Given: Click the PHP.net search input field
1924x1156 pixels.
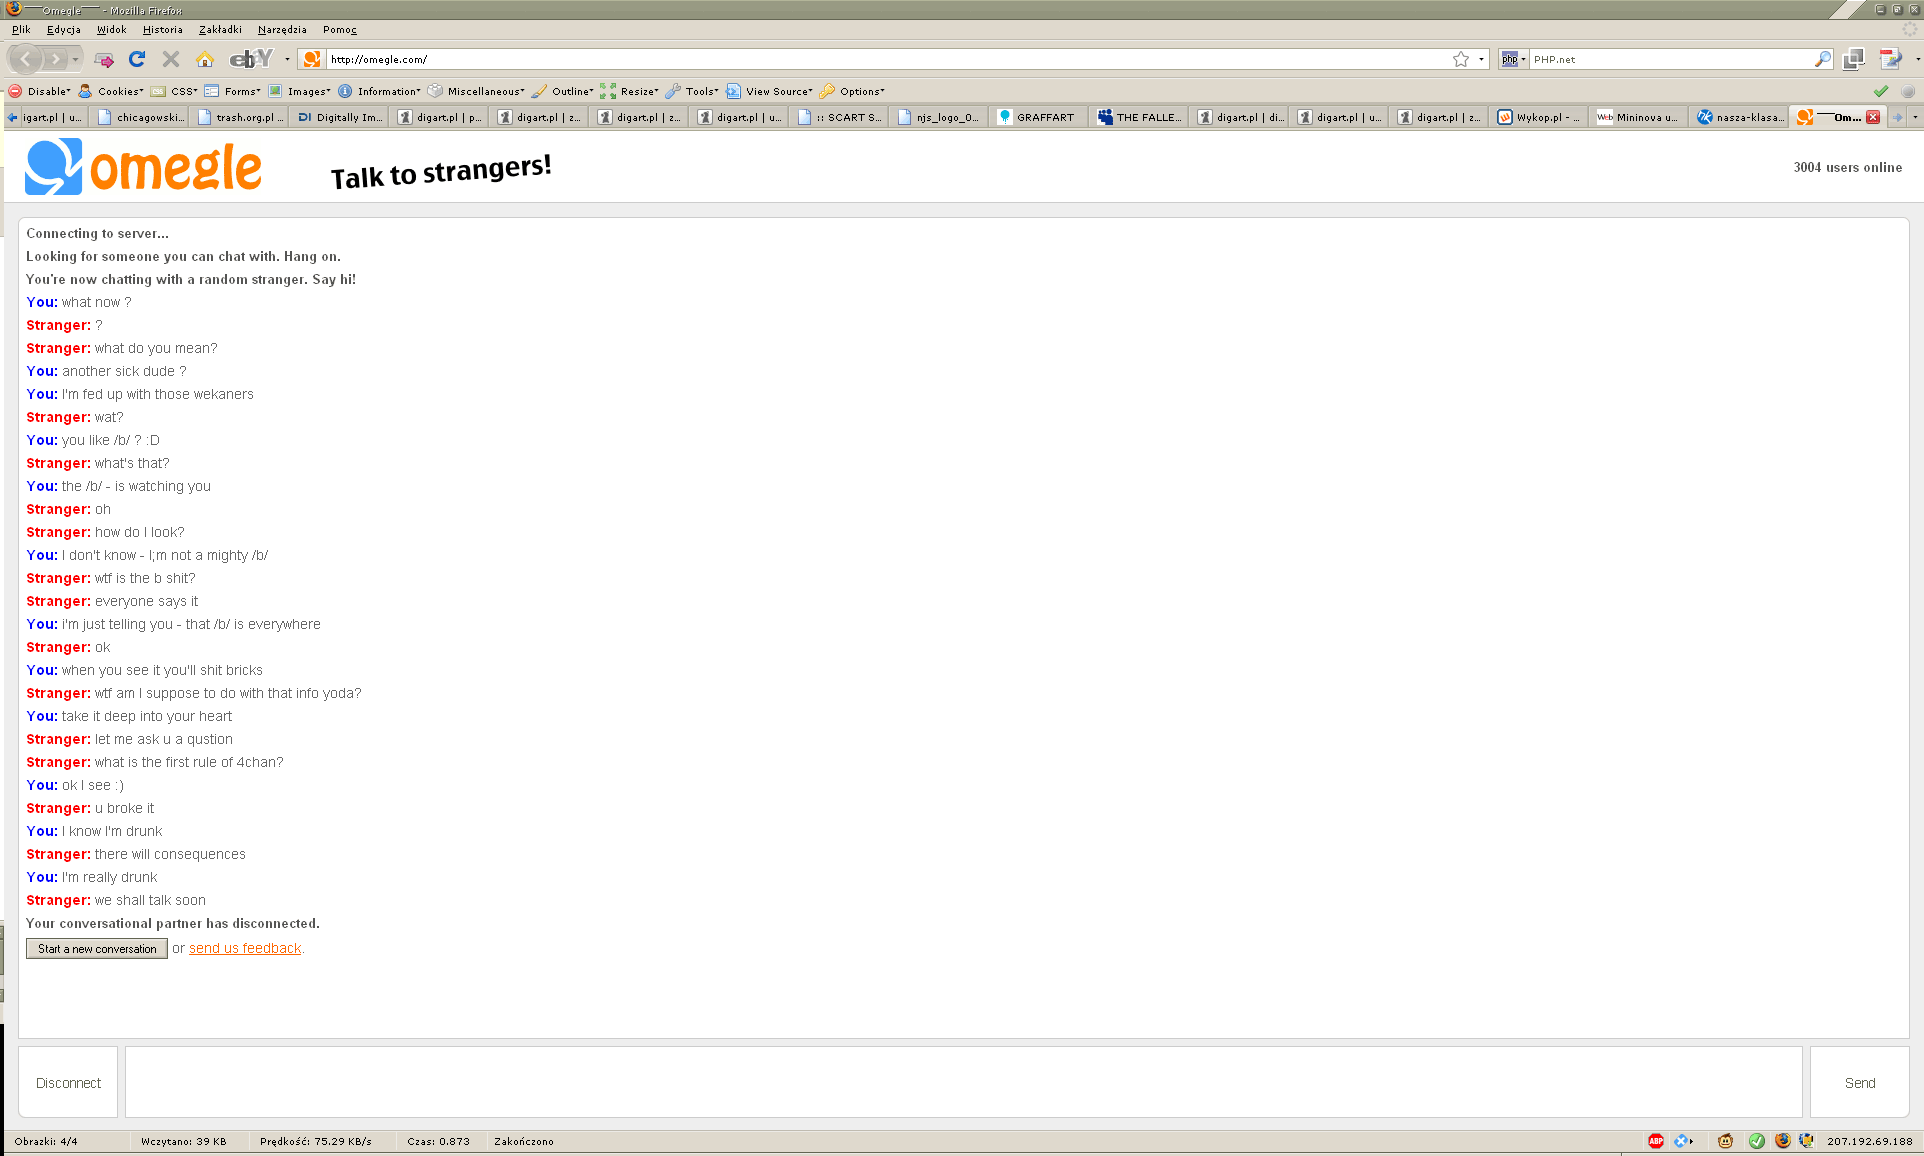Looking at the screenshot, I should (1671, 59).
